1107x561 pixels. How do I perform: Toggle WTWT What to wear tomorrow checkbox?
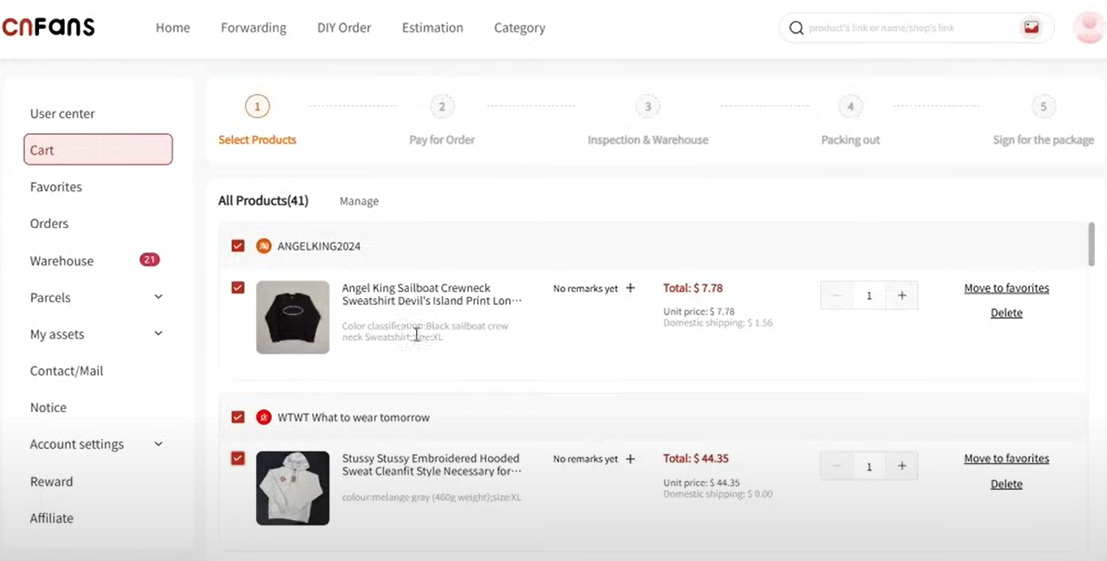tap(238, 417)
